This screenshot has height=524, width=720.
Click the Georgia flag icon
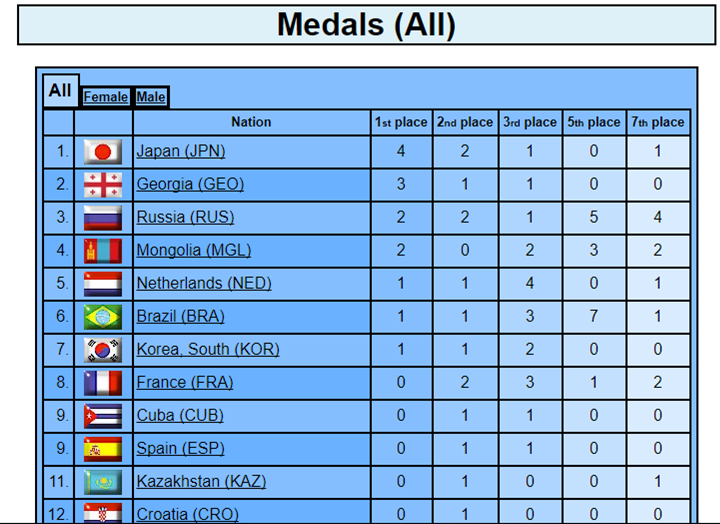(103, 185)
